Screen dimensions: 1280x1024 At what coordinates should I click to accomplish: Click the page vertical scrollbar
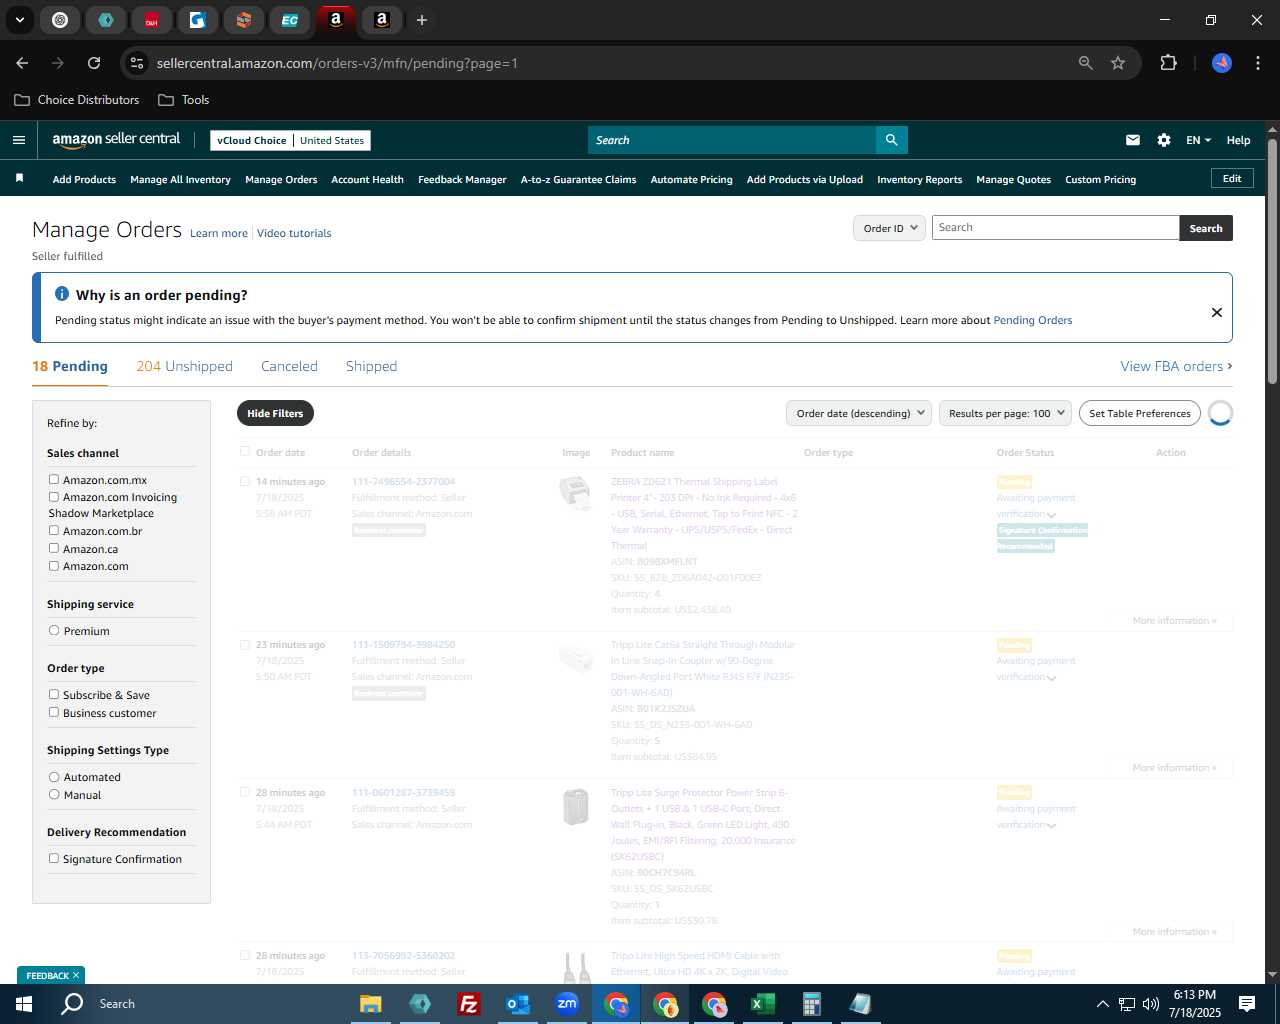point(1272,261)
